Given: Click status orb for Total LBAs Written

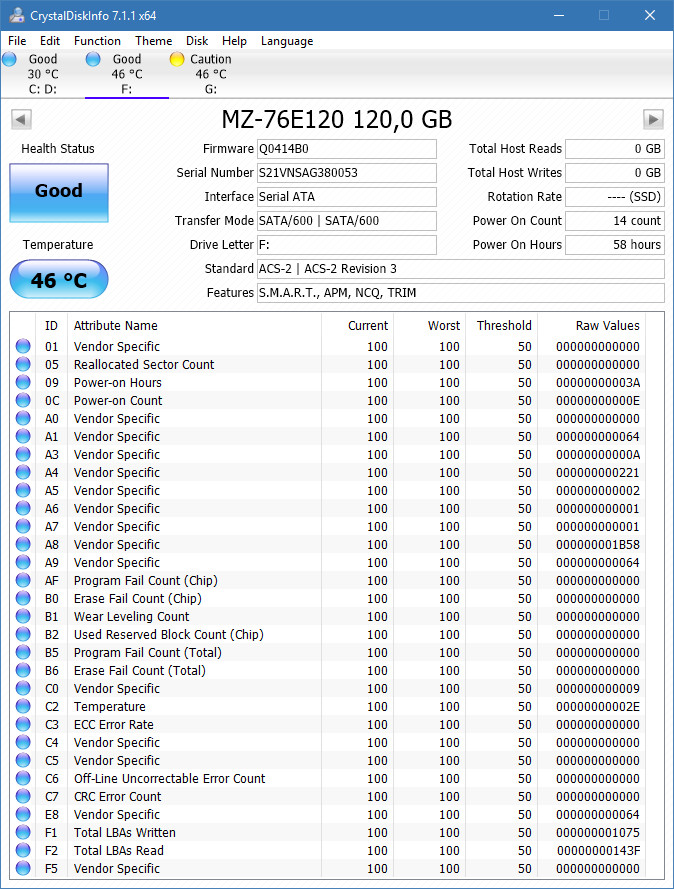Looking at the screenshot, I should coord(23,832).
